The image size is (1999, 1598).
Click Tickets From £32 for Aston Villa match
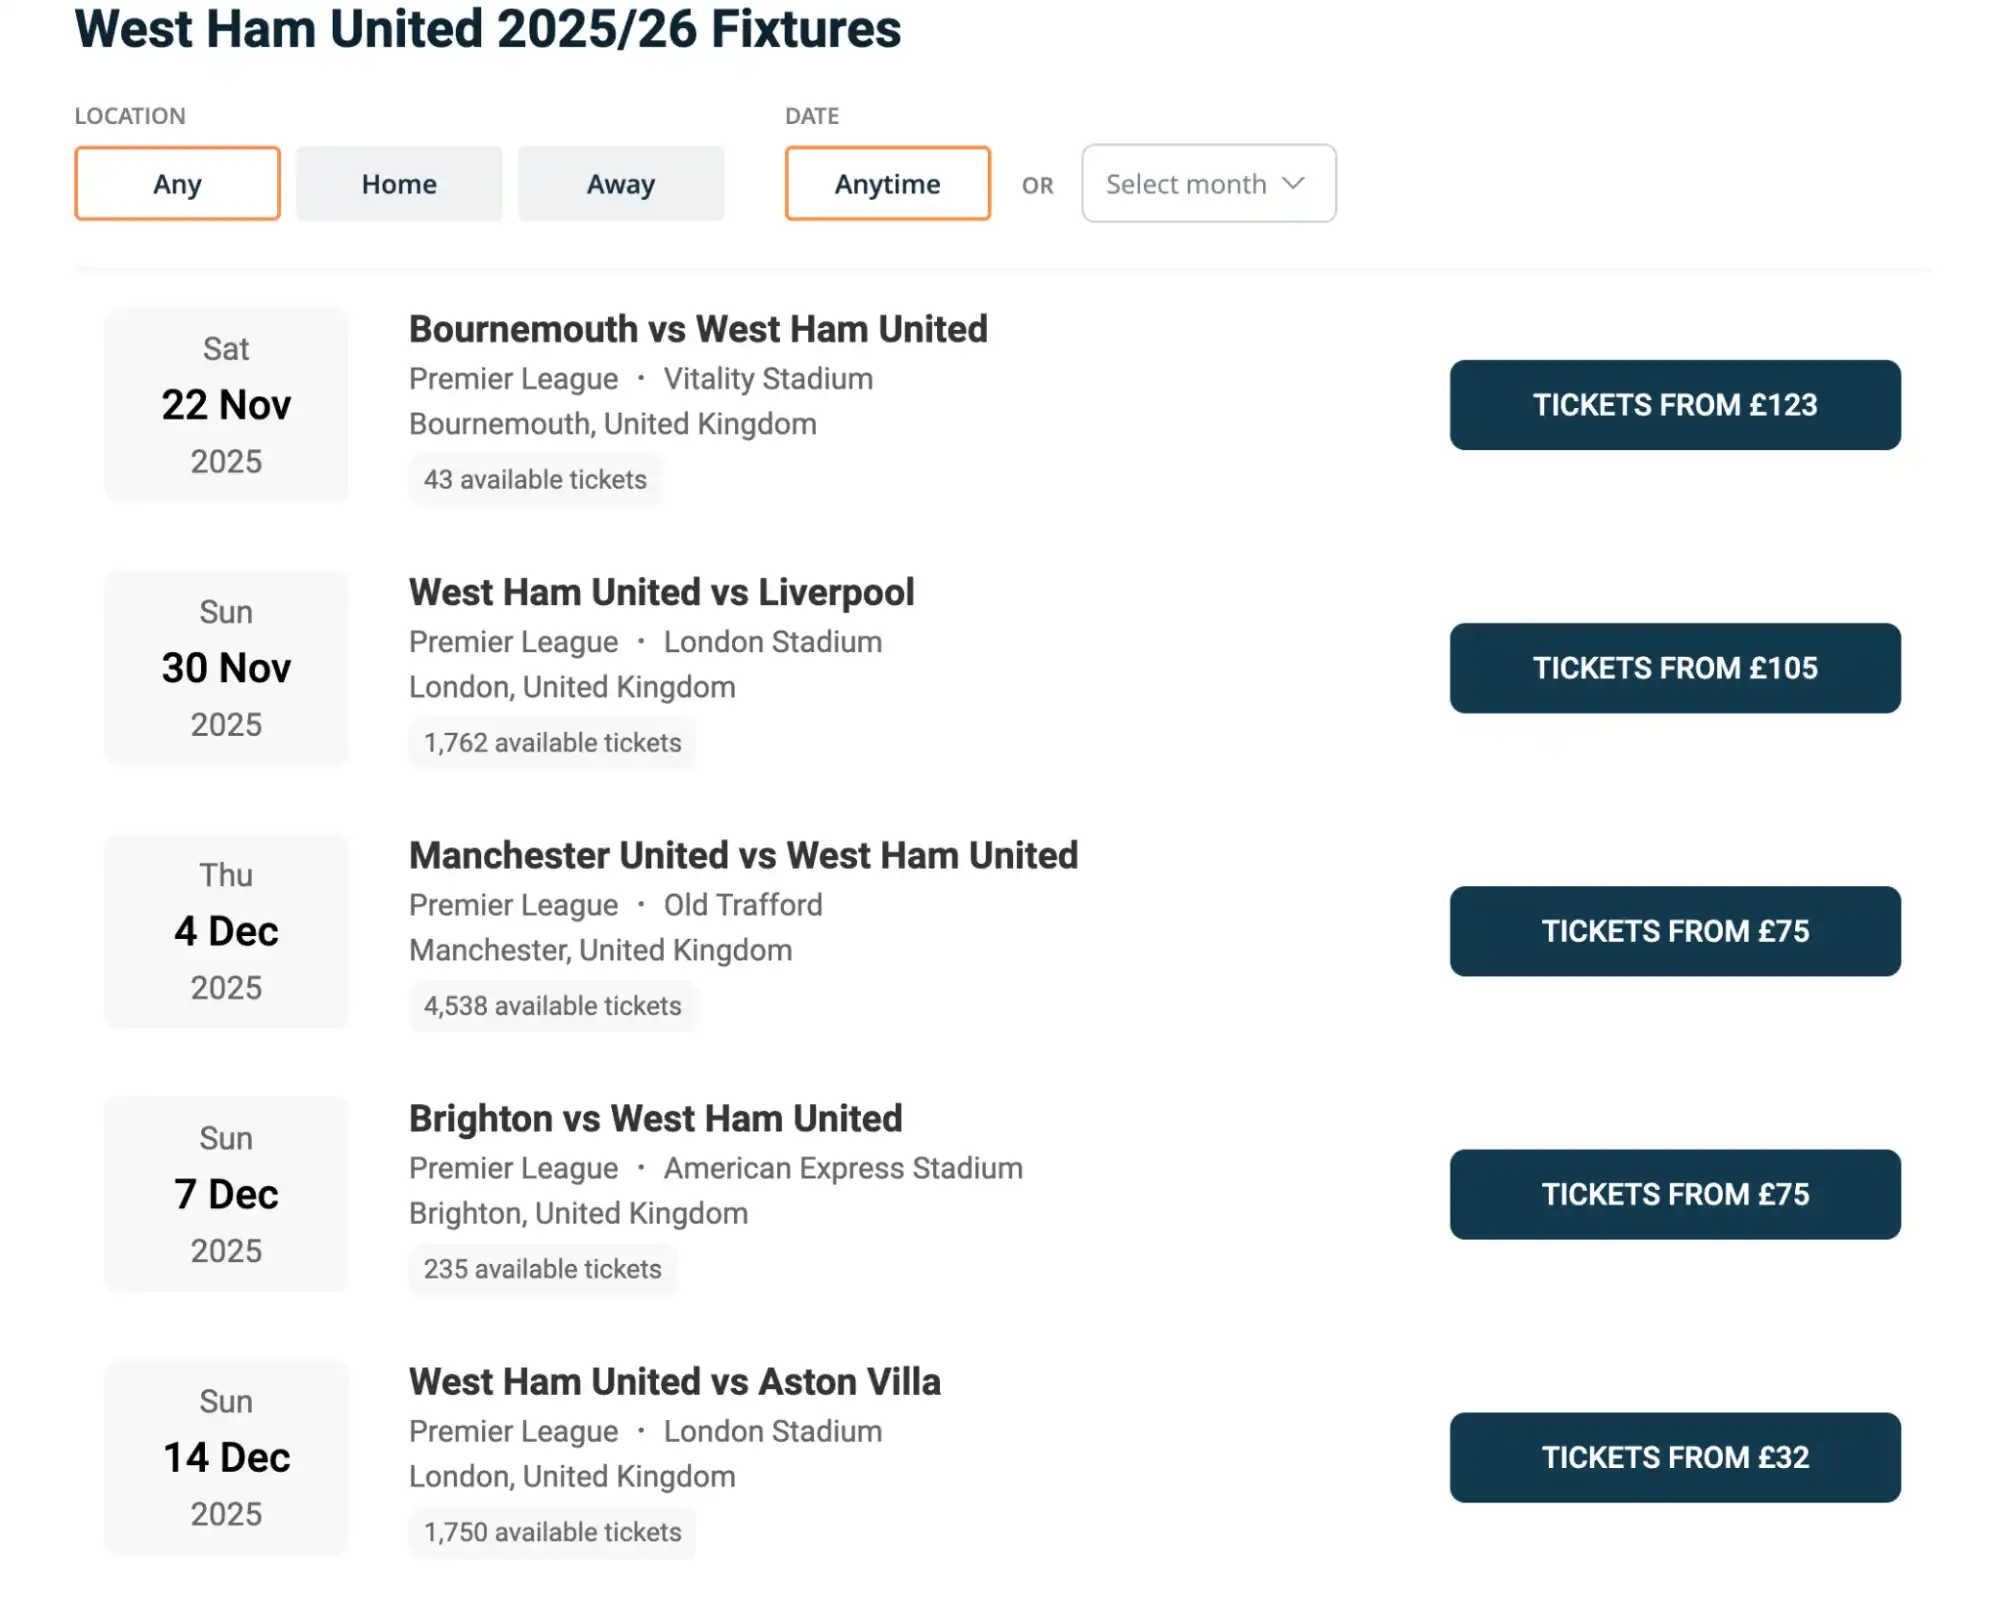click(1675, 1457)
